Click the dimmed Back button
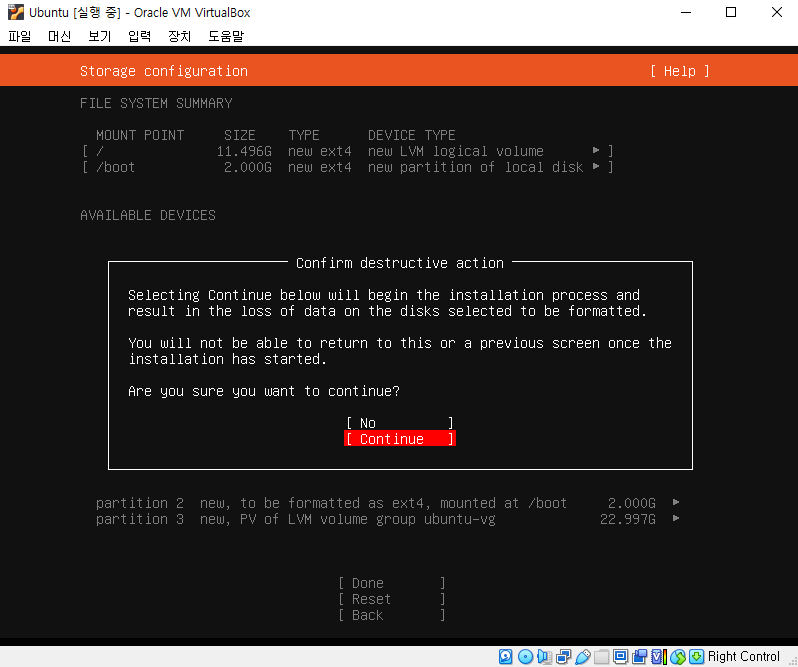 392,615
